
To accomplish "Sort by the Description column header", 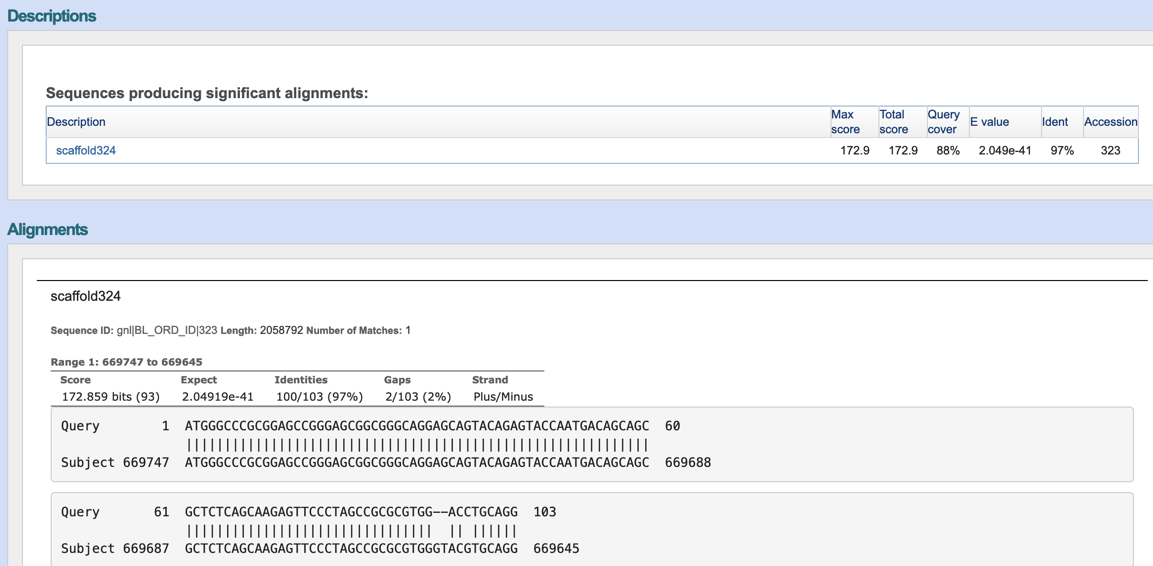I will point(76,122).
